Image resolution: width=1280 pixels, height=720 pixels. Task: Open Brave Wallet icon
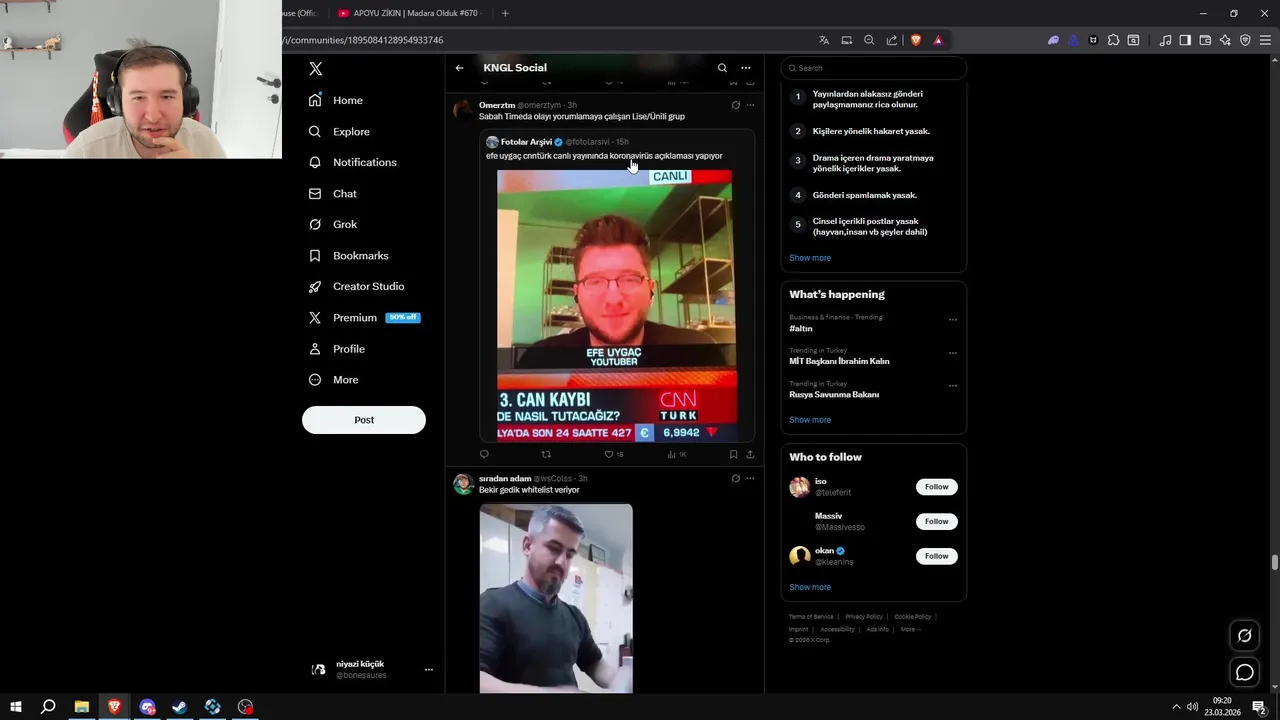(x=1205, y=40)
